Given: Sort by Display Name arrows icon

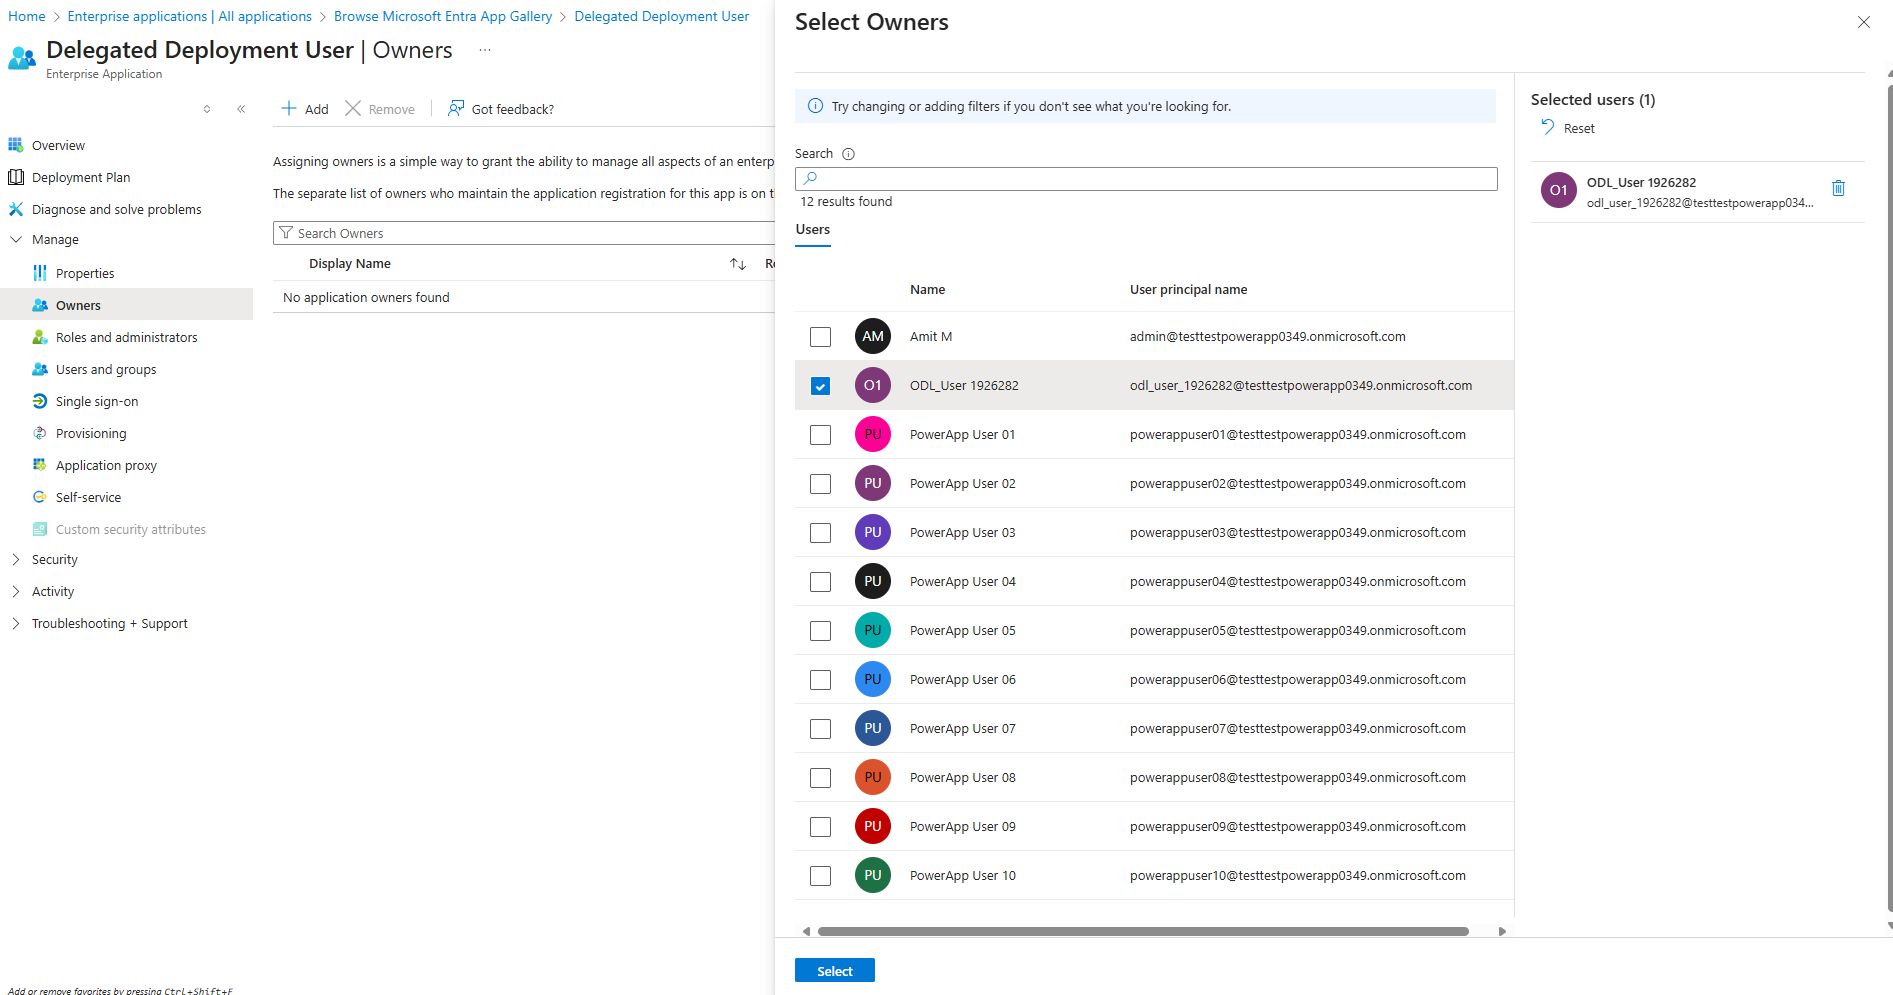Looking at the screenshot, I should point(738,264).
